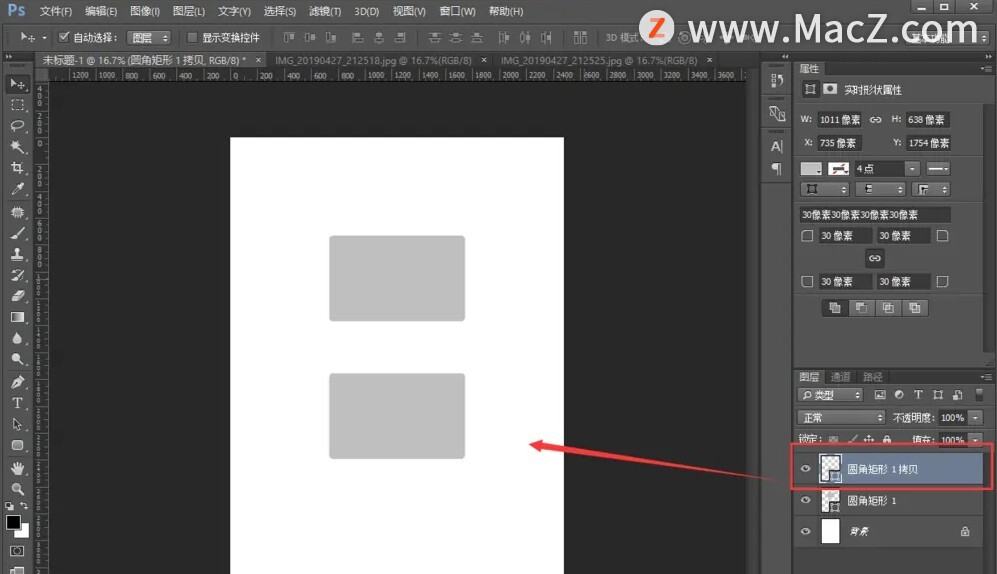Screen dimensions: 997x574
Task: Open the stroke width 4点 dropdown
Action: [x=912, y=169]
